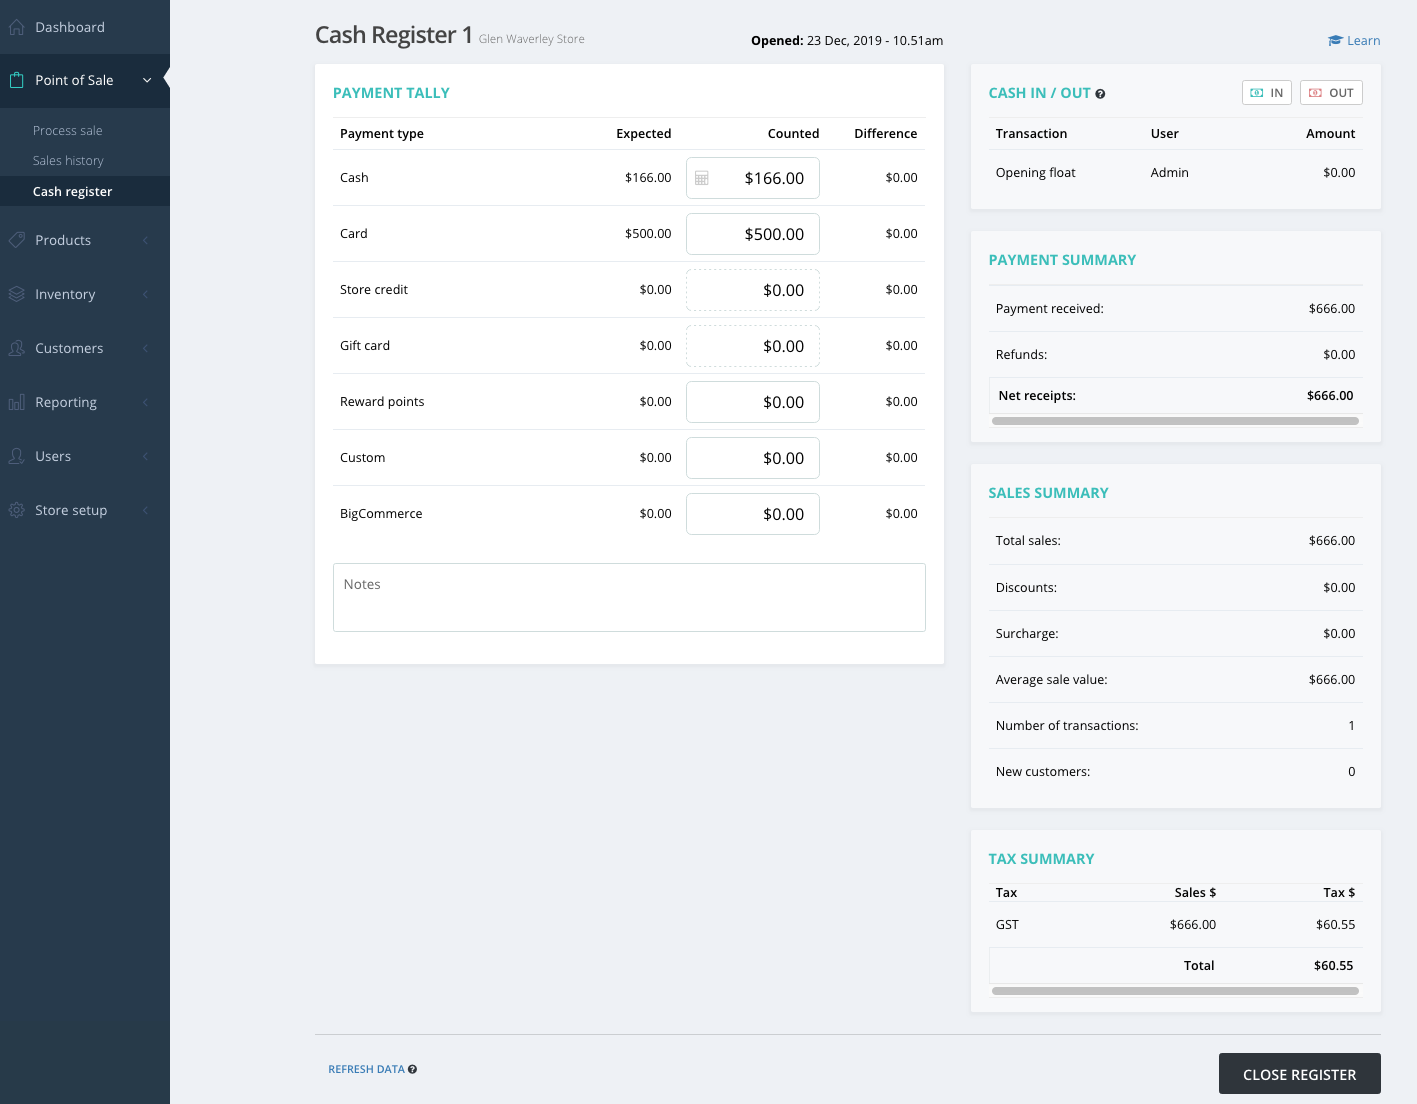Click the Reward points counted field
The width and height of the screenshot is (1417, 1104).
tap(753, 402)
